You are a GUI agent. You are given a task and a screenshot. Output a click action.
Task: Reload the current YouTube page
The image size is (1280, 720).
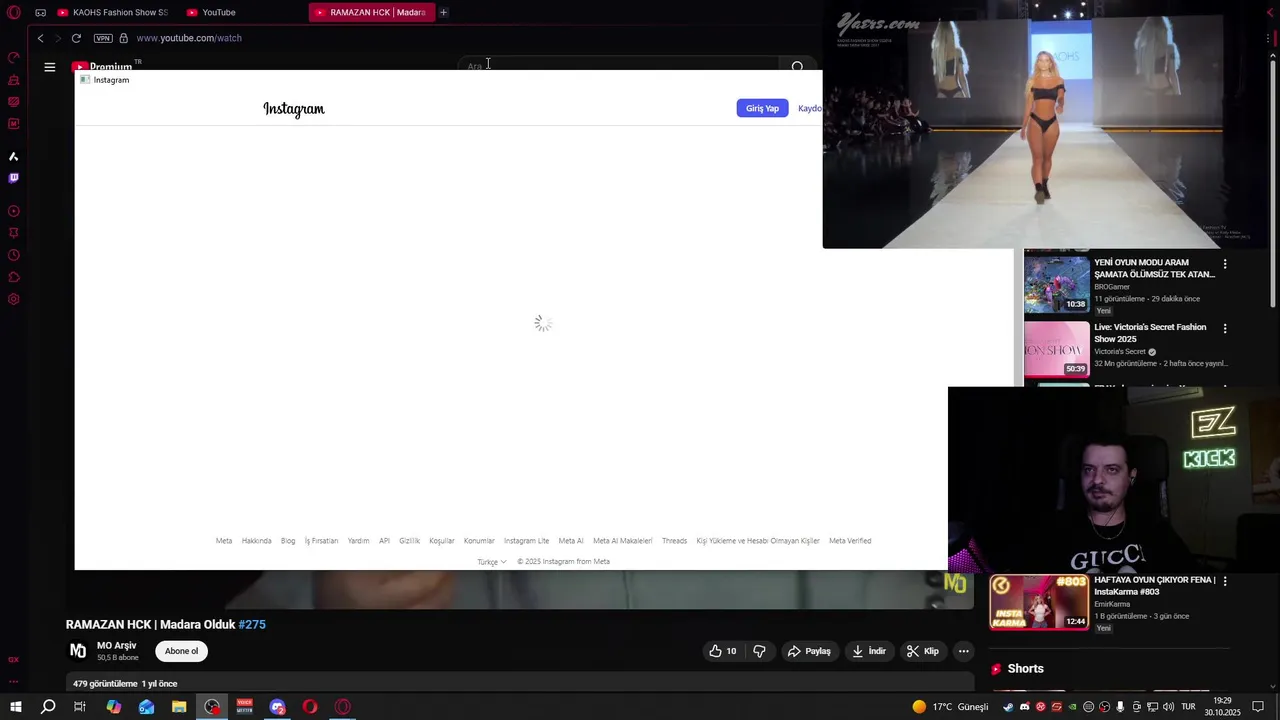76,38
